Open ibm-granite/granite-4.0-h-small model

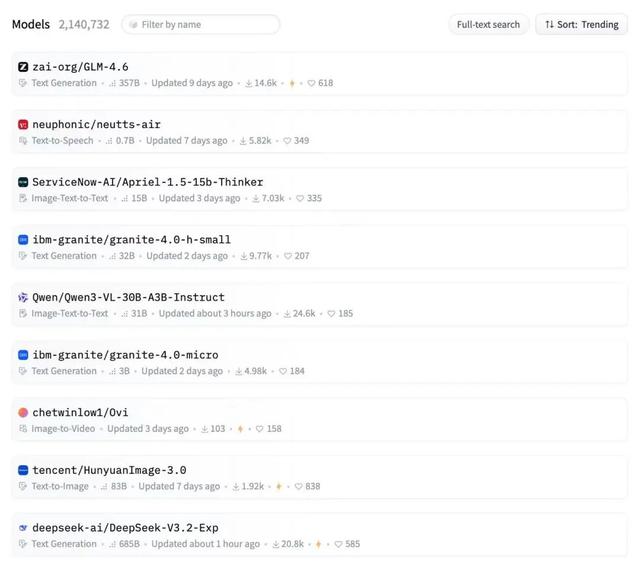131,240
